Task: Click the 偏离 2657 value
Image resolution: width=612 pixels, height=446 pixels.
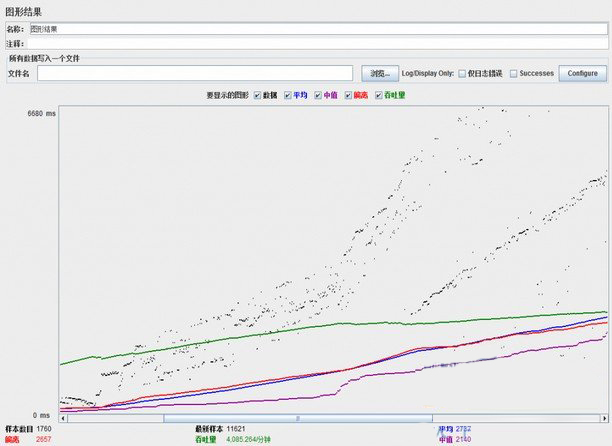Action: tap(43, 439)
